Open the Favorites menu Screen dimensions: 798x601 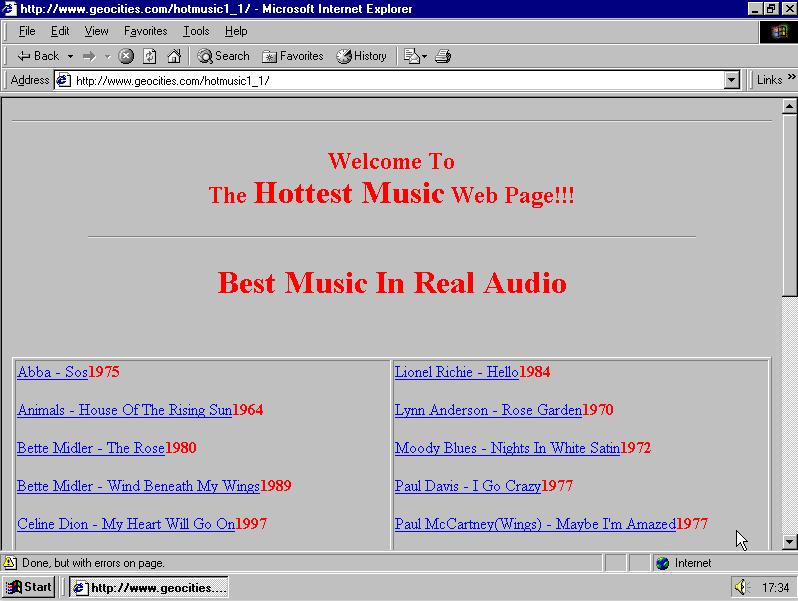click(146, 31)
